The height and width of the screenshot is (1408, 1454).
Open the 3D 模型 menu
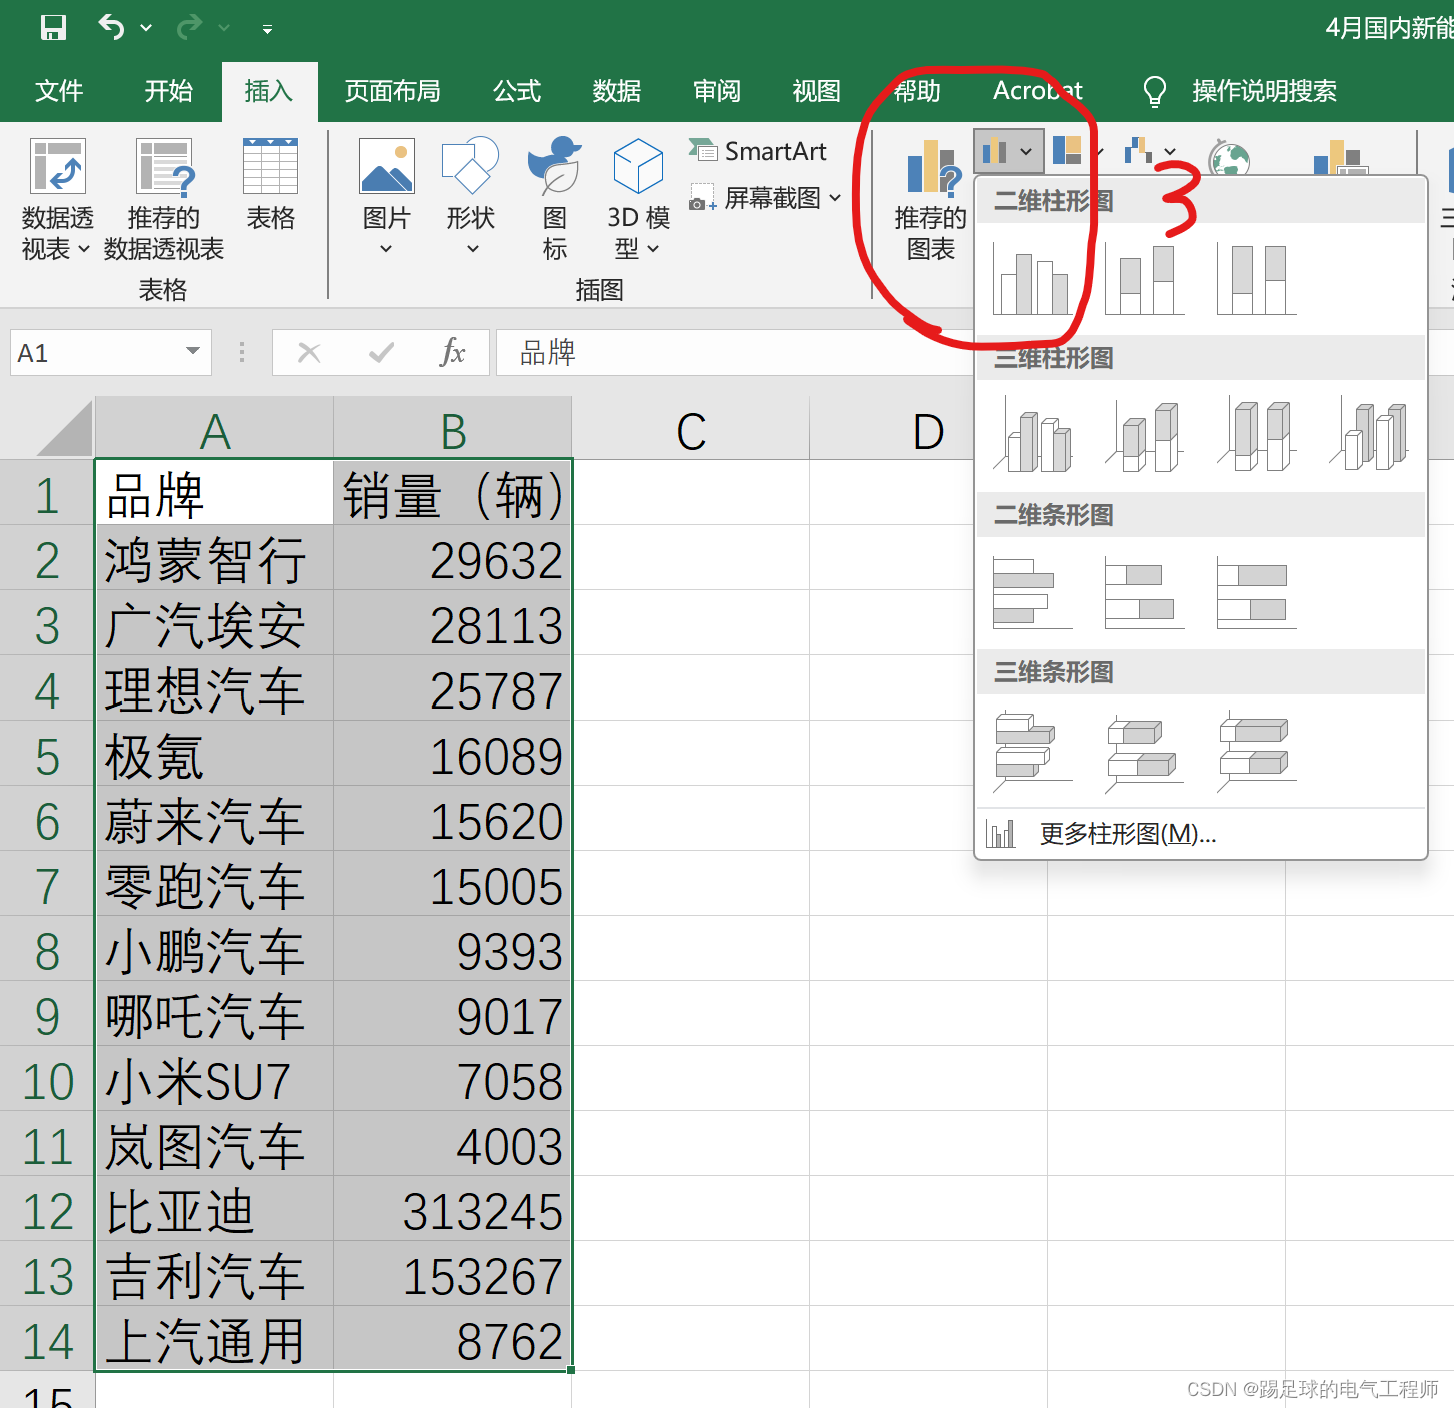(x=638, y=199)
